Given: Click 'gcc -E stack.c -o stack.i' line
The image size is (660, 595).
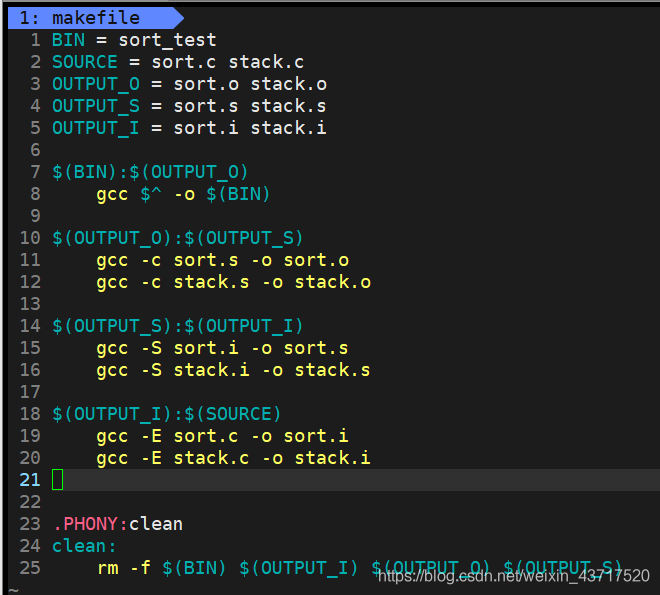Looking at the screenshot, I should click(234, 458).
